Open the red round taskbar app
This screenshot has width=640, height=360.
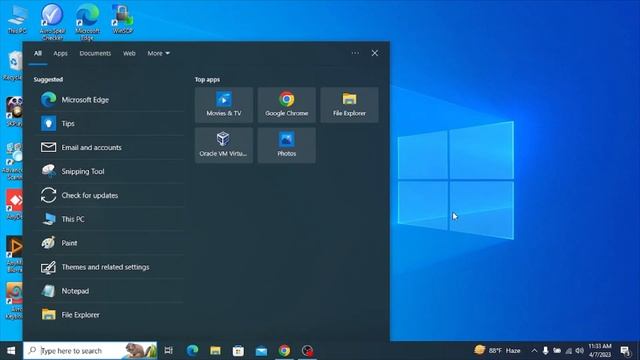(307, 351)
